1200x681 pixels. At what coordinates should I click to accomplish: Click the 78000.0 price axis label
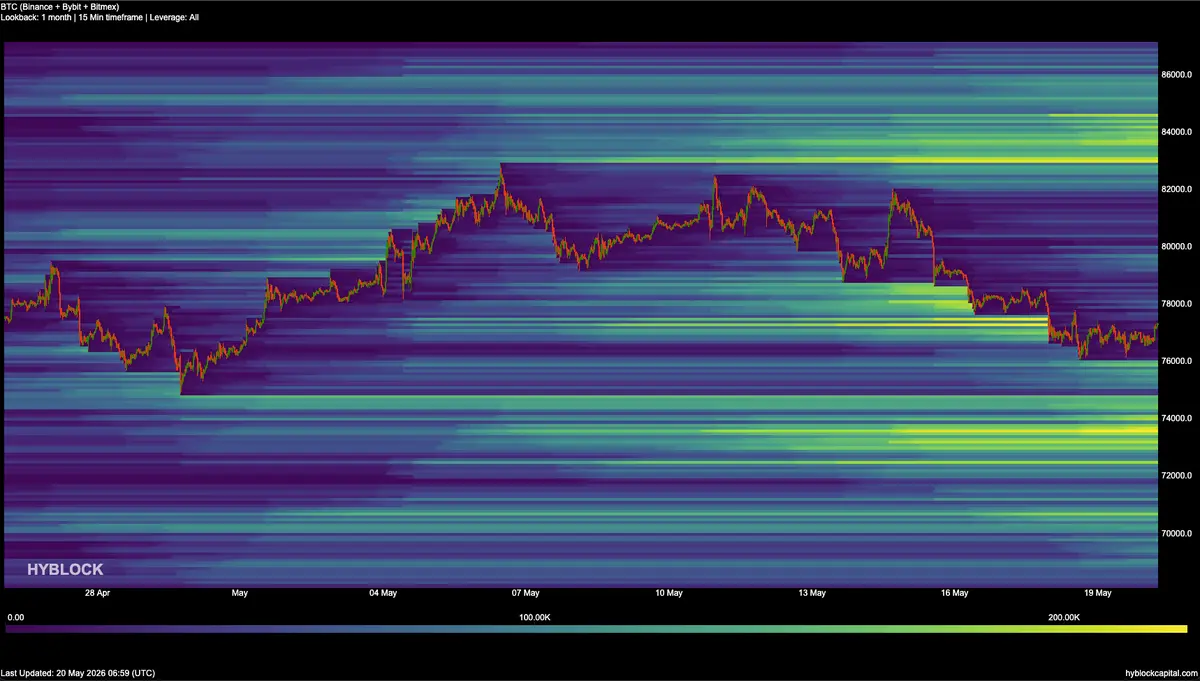click(1176, 304)
